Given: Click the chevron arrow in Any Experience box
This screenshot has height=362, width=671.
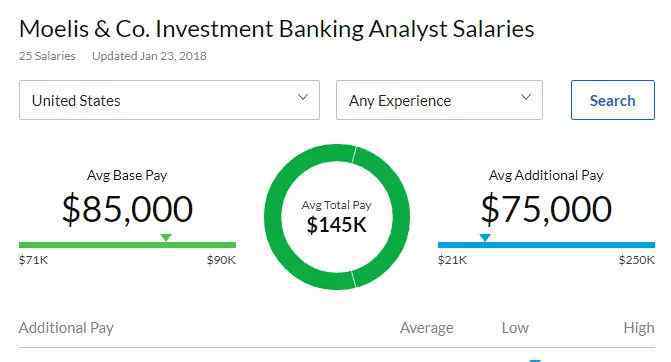Looking at the screenshot, I should (526, 98).
